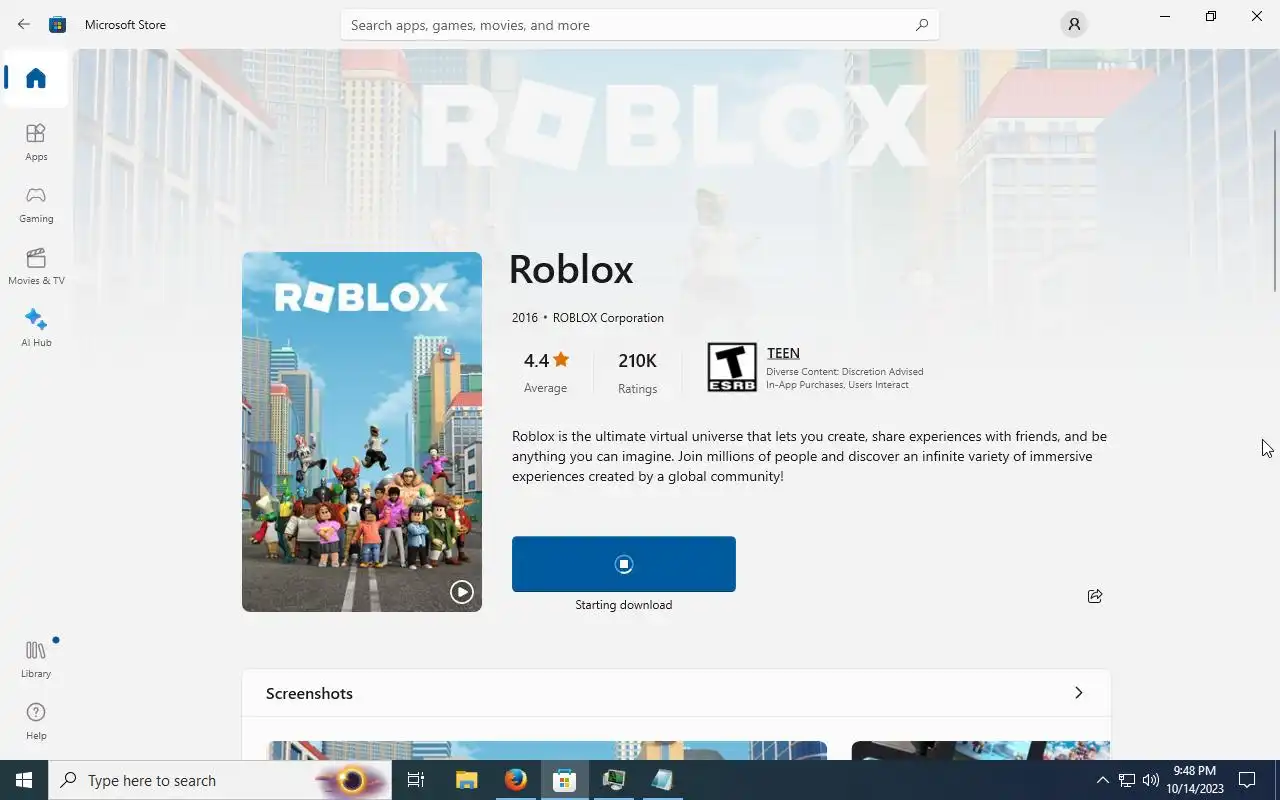The image size is (1280, 800).
Task: Open the AI Hub section
Action: (x=36, y=328)
